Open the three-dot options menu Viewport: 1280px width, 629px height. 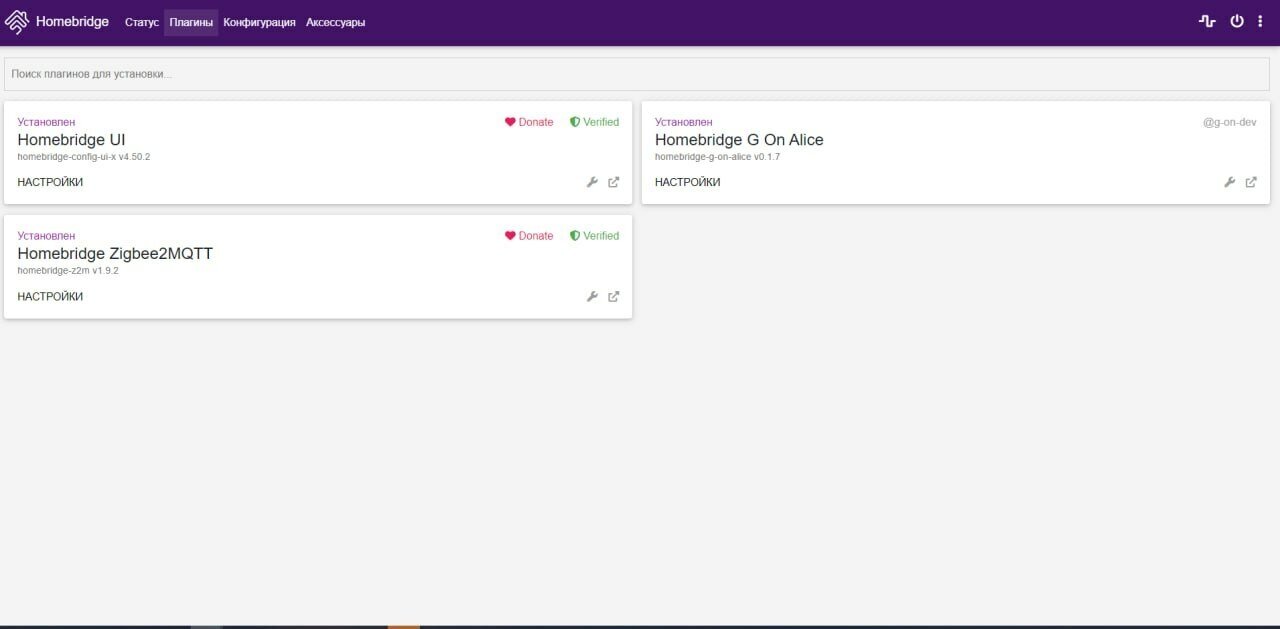(1260, 21)
